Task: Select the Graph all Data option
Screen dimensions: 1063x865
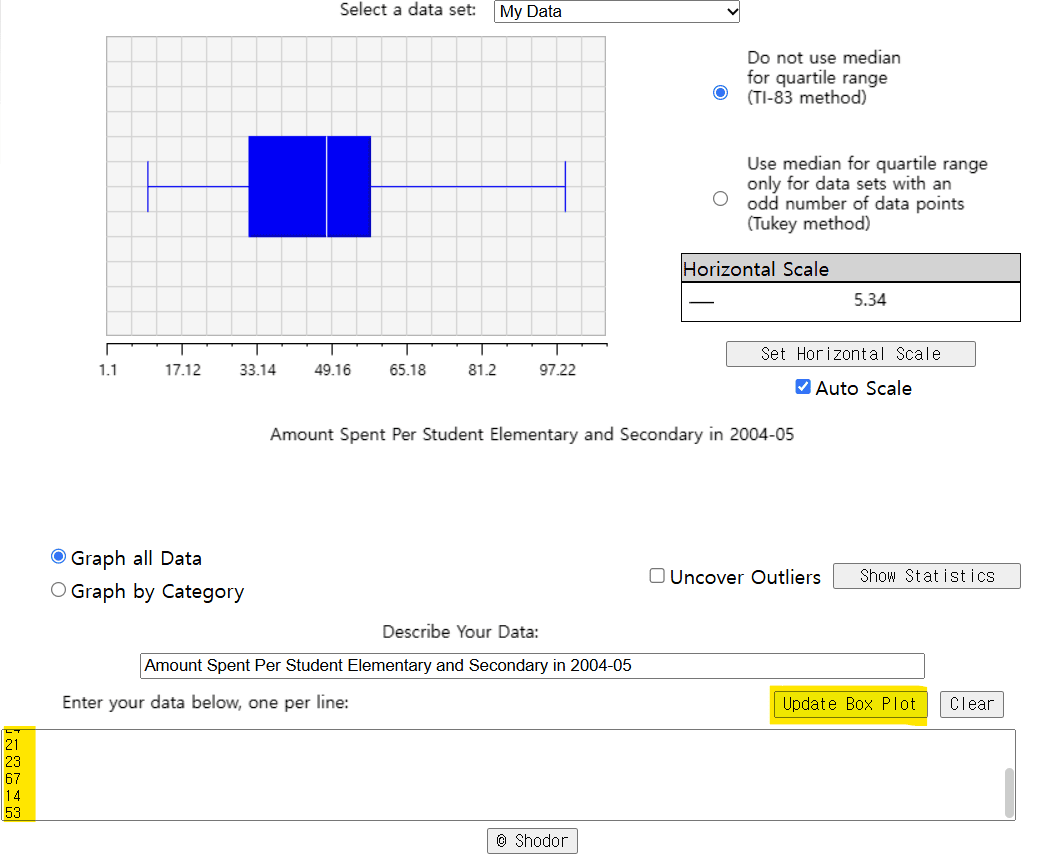Action: pyautogui.click(x=58, y=557)
